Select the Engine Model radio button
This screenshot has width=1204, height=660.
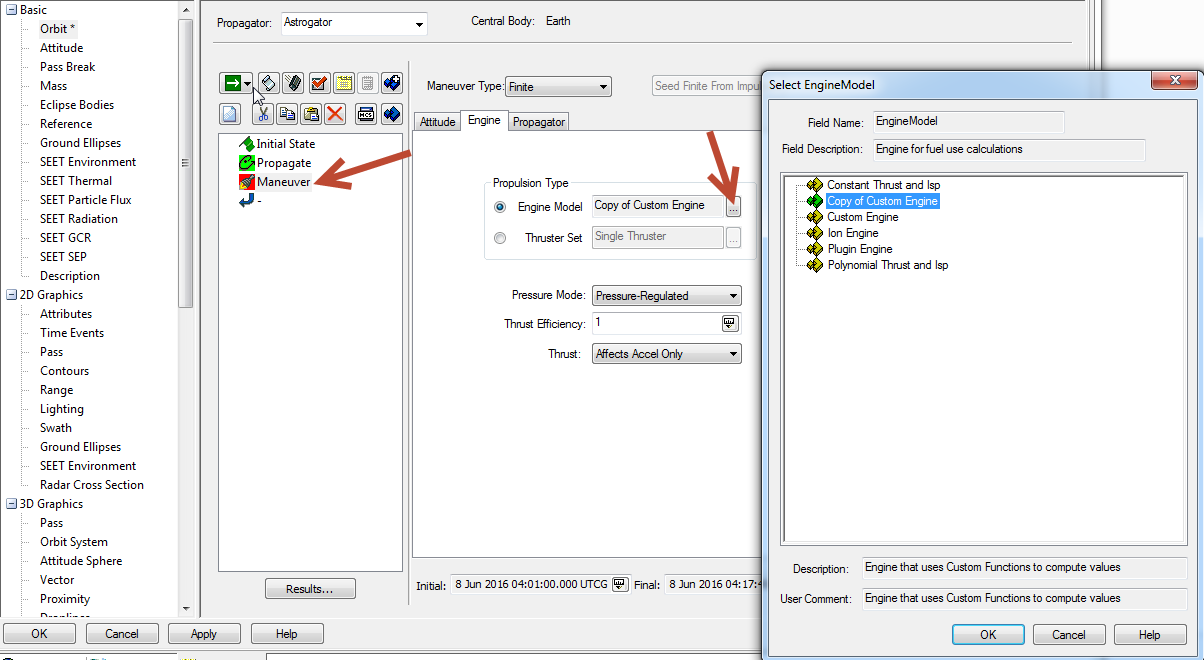click(500, 208)
